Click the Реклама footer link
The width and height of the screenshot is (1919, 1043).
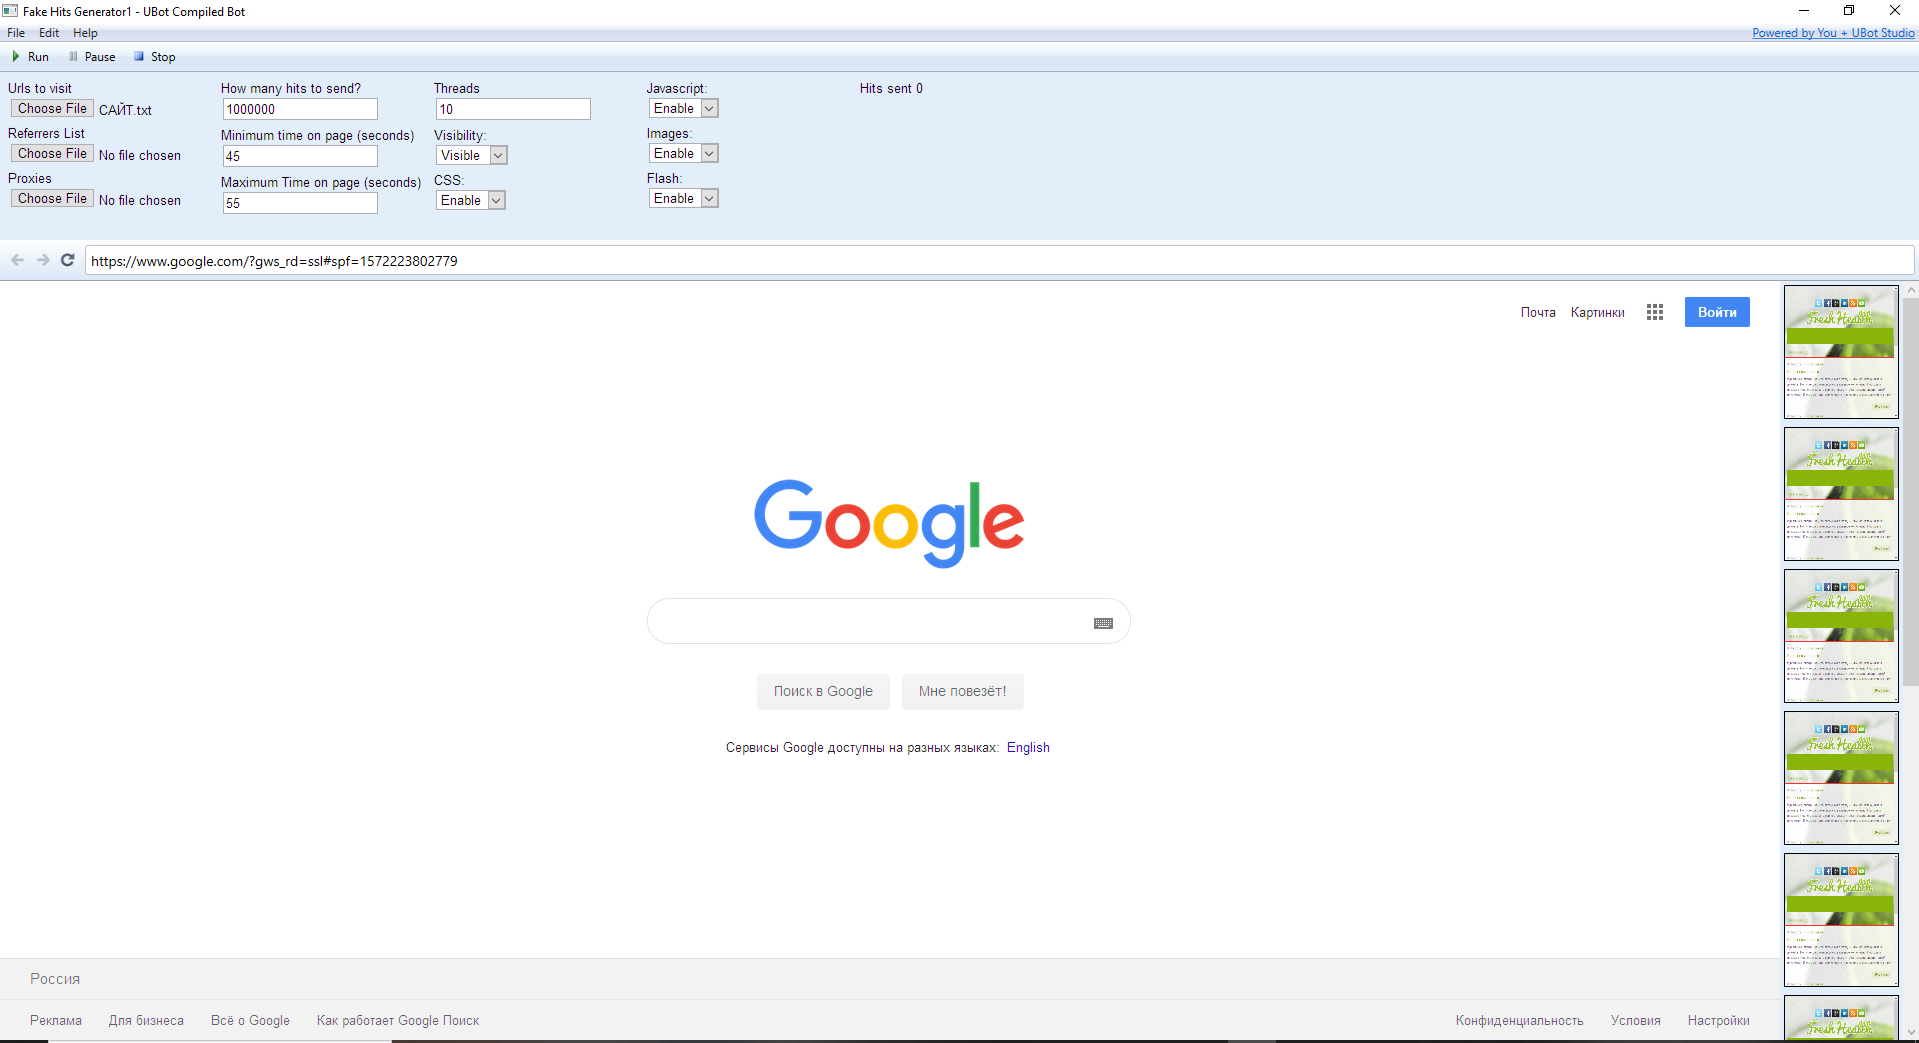coord(56,1020)
